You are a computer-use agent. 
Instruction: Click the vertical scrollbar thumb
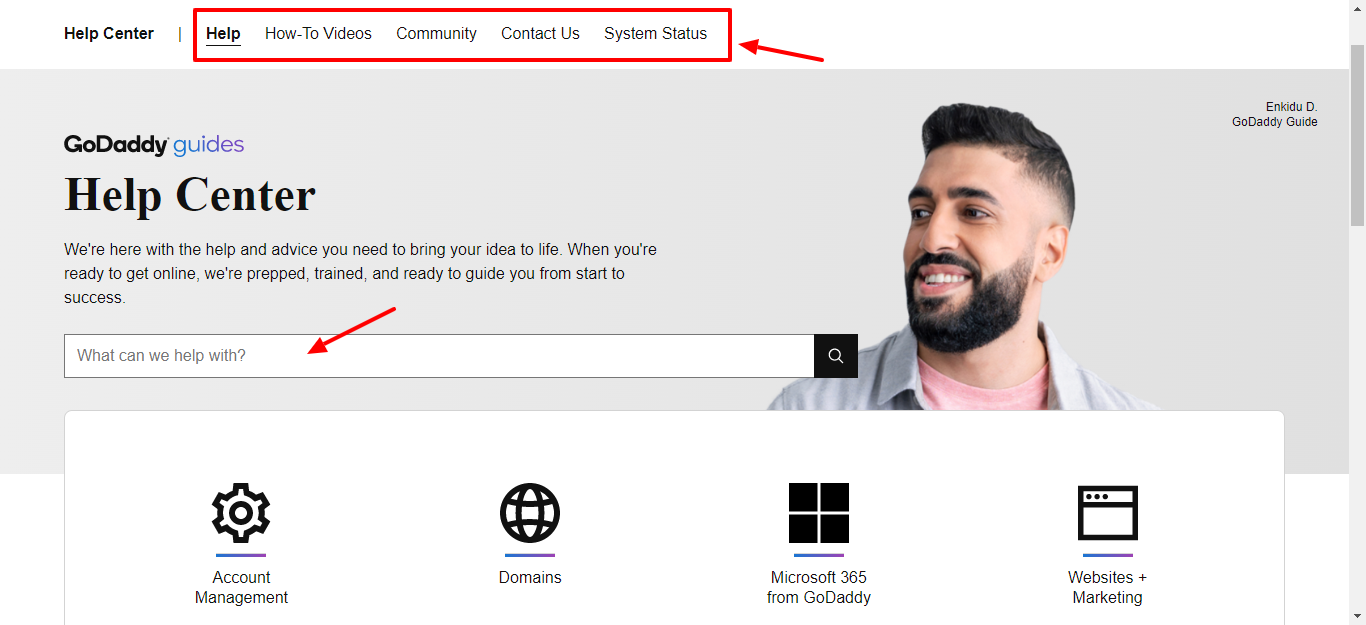click(x=1357, y=135)
